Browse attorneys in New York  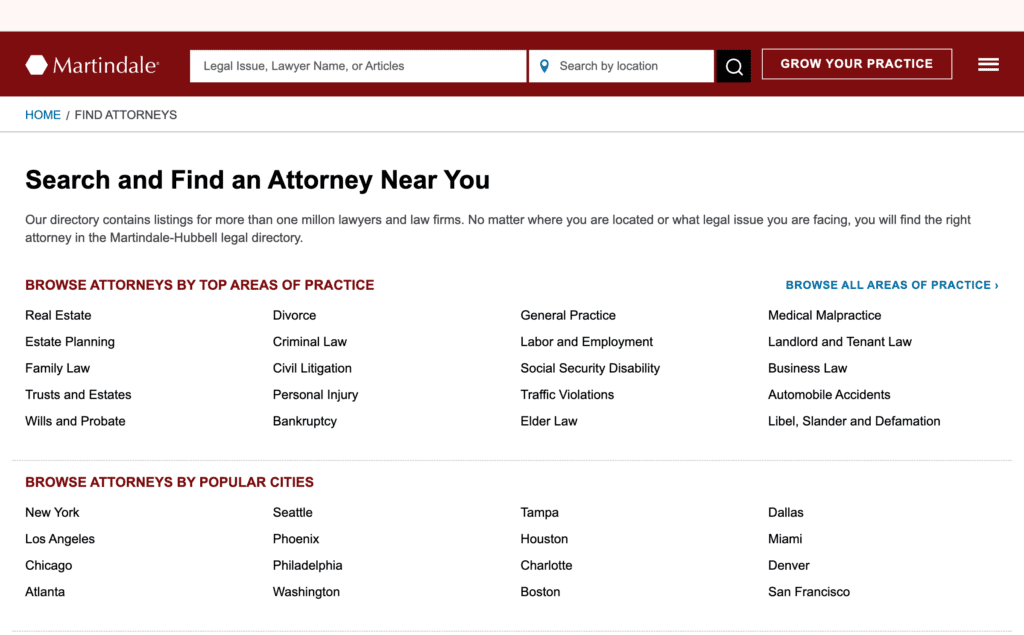click(x=52, y=513)
